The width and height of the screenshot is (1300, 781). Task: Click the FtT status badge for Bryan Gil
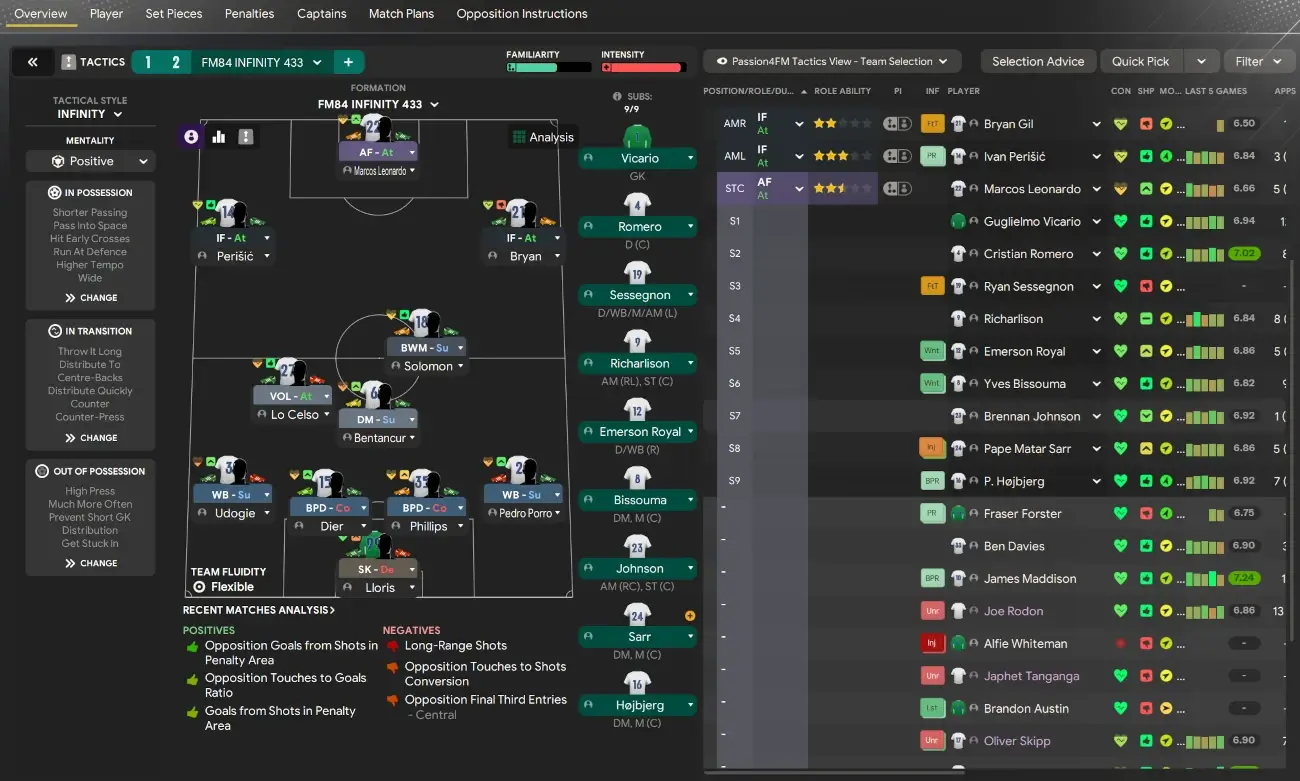click(x=933, y=124)
